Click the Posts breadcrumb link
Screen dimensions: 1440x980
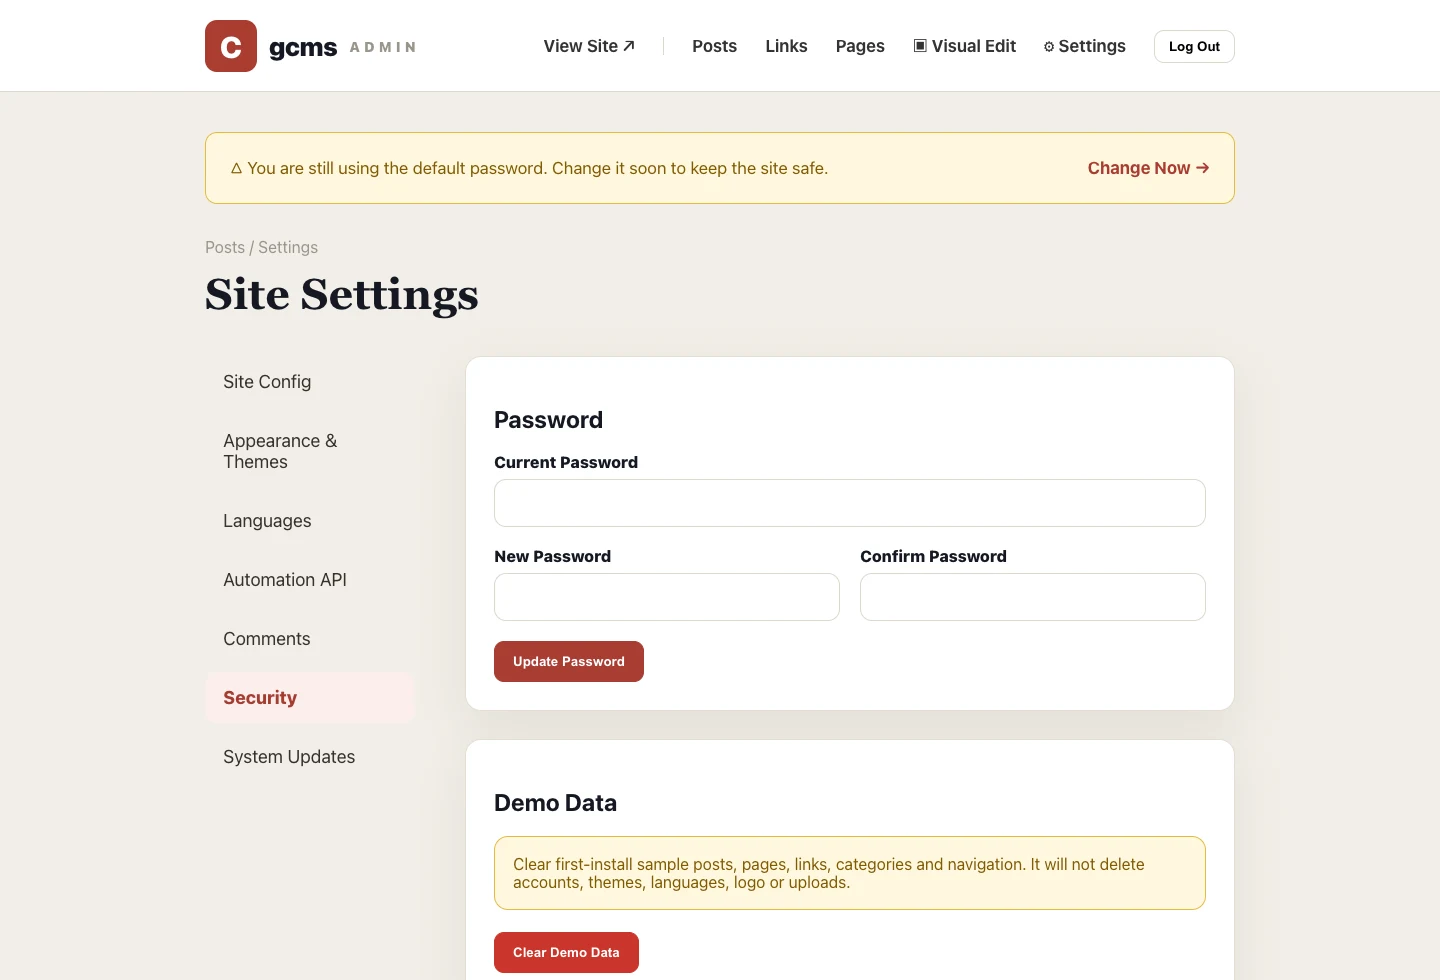pyautogui.click(x=225, y=247)
